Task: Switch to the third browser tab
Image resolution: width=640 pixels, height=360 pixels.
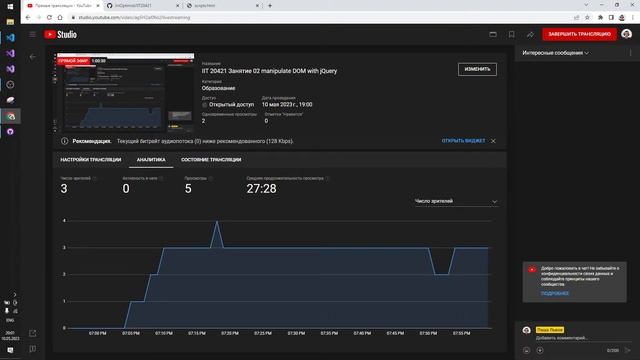Action: [x=222, y=6]
